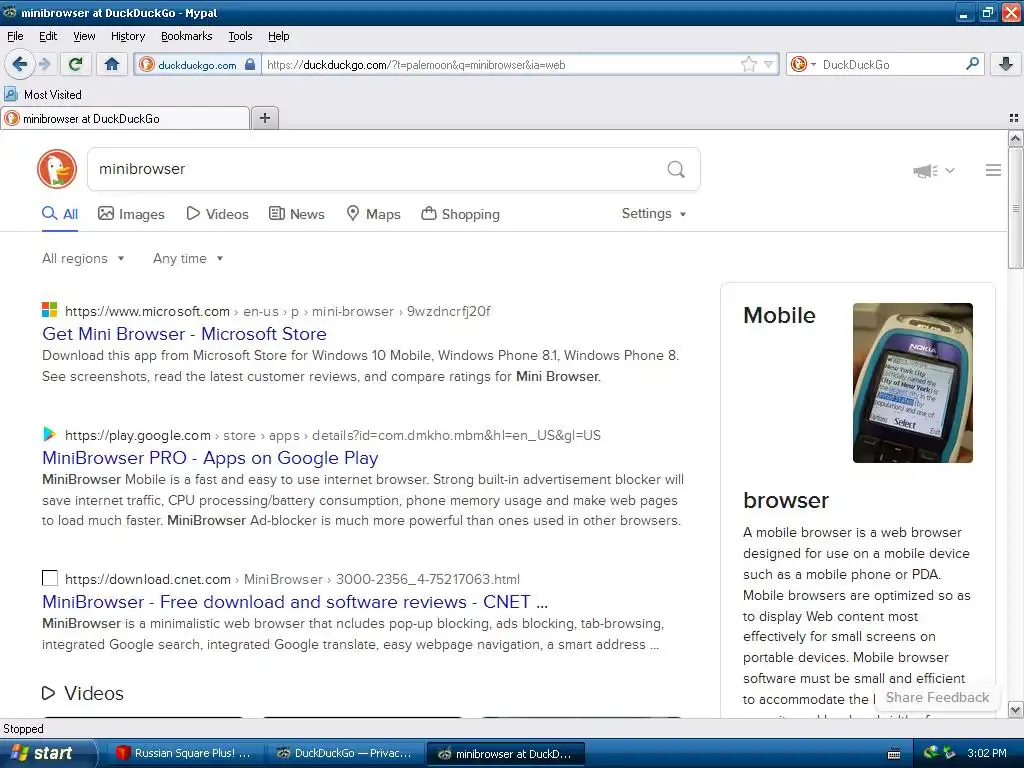Viewport: 1024px width, 768px height.
Task: Open the Bookmarks menu
Action: click(187, 36)
